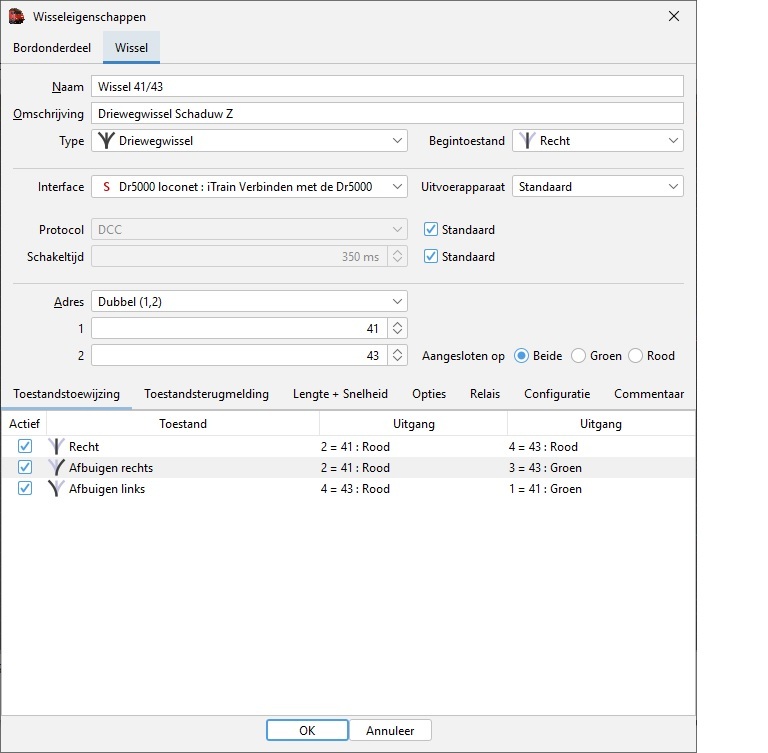Toggle the Standaard checkbox beside Protocol
The height and width of the screenshot is (753, 768).
[x=431, y=230]
